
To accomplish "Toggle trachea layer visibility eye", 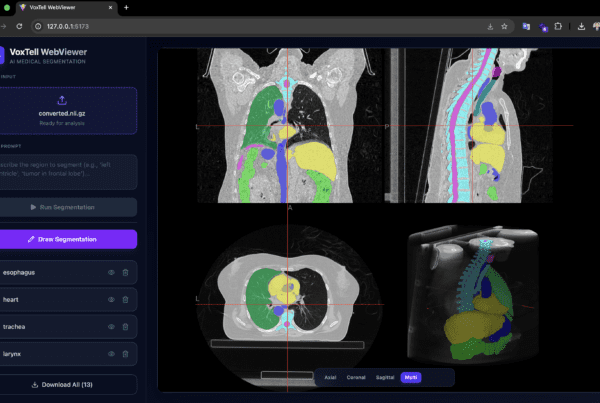I will pyautogui.click(x=110, y=326).
